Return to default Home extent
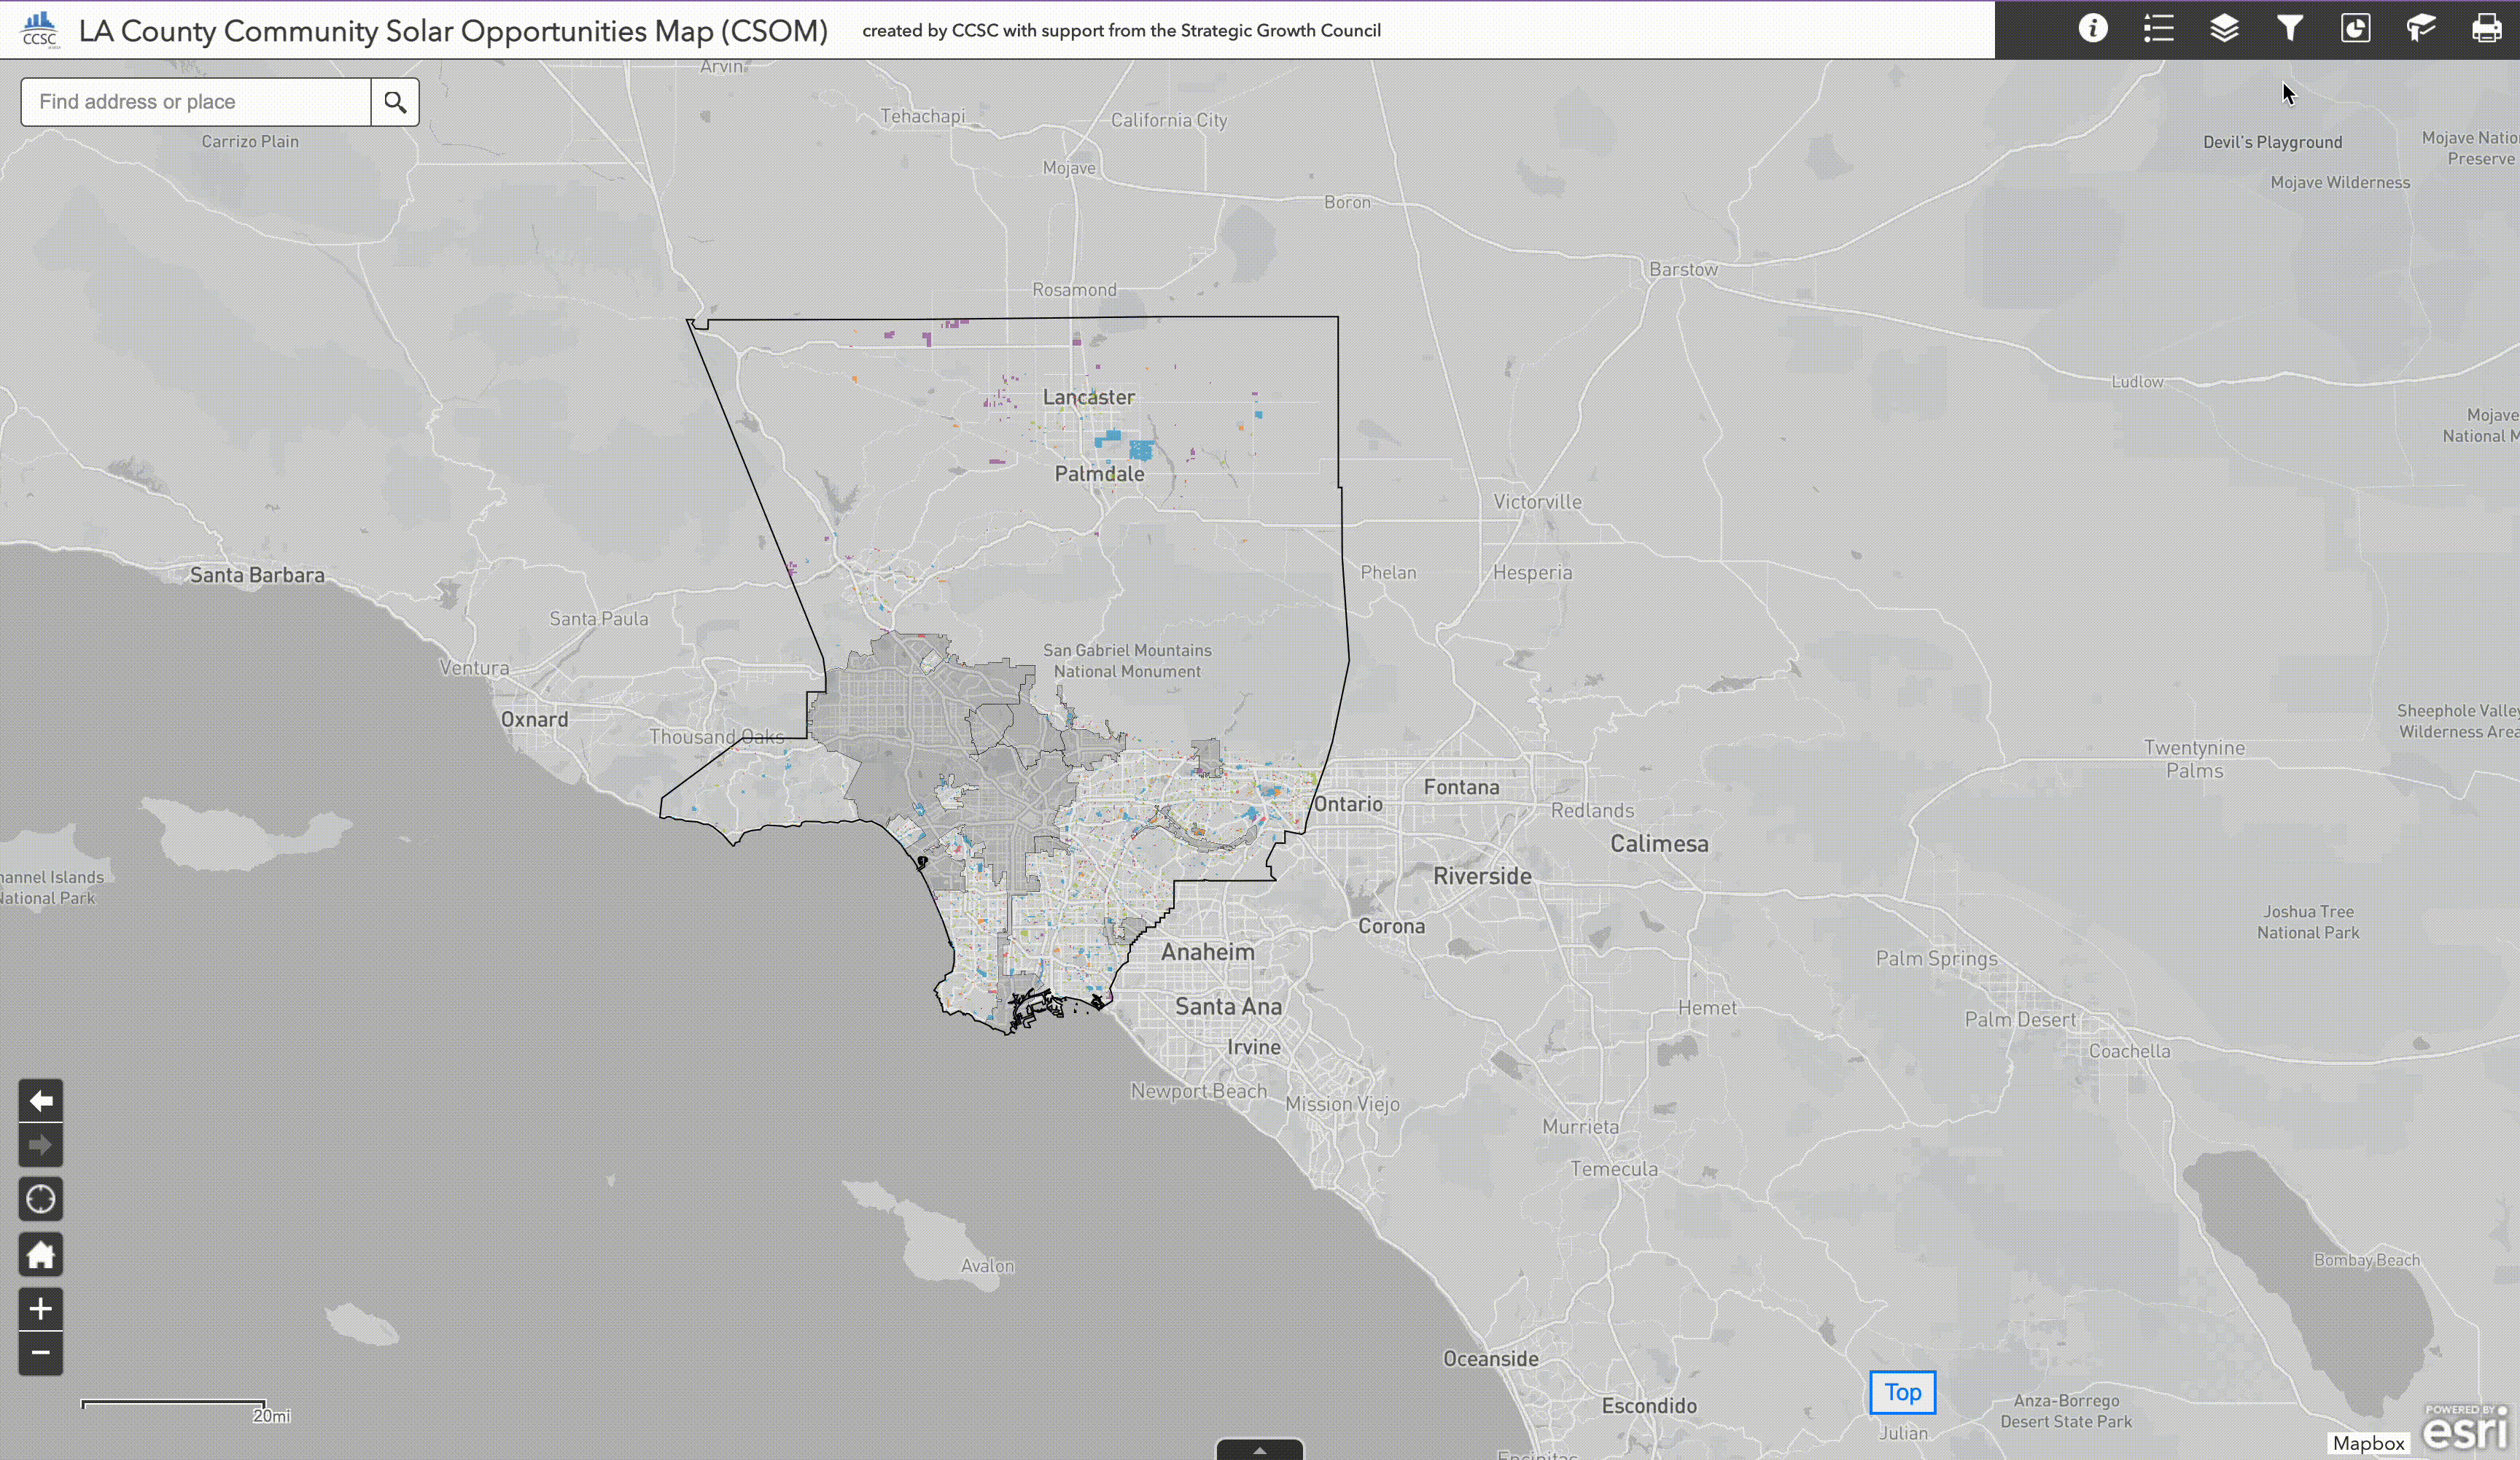Image resolution: width=2520 pixels, height=1460 pixels. point(41,1254)
